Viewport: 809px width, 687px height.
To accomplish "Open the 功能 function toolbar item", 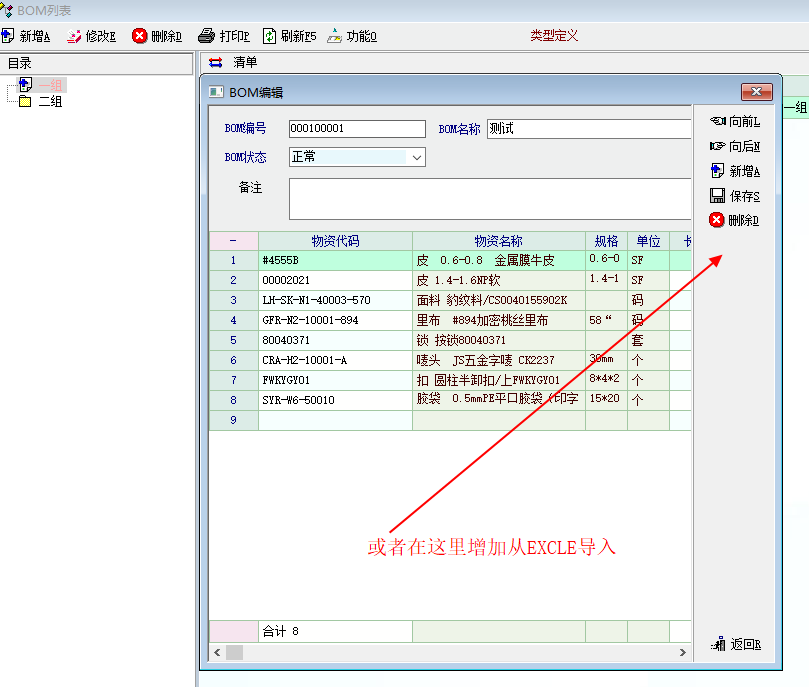I will click(335, 36).
